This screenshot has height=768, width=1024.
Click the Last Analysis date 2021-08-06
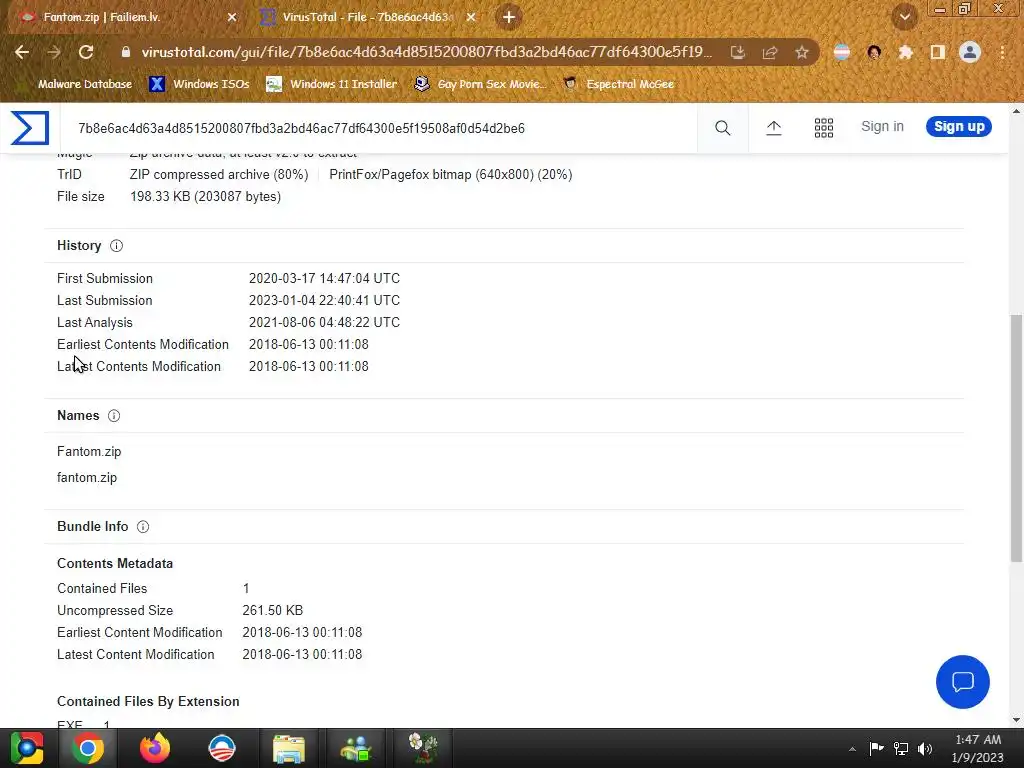[x=325, y=323]
